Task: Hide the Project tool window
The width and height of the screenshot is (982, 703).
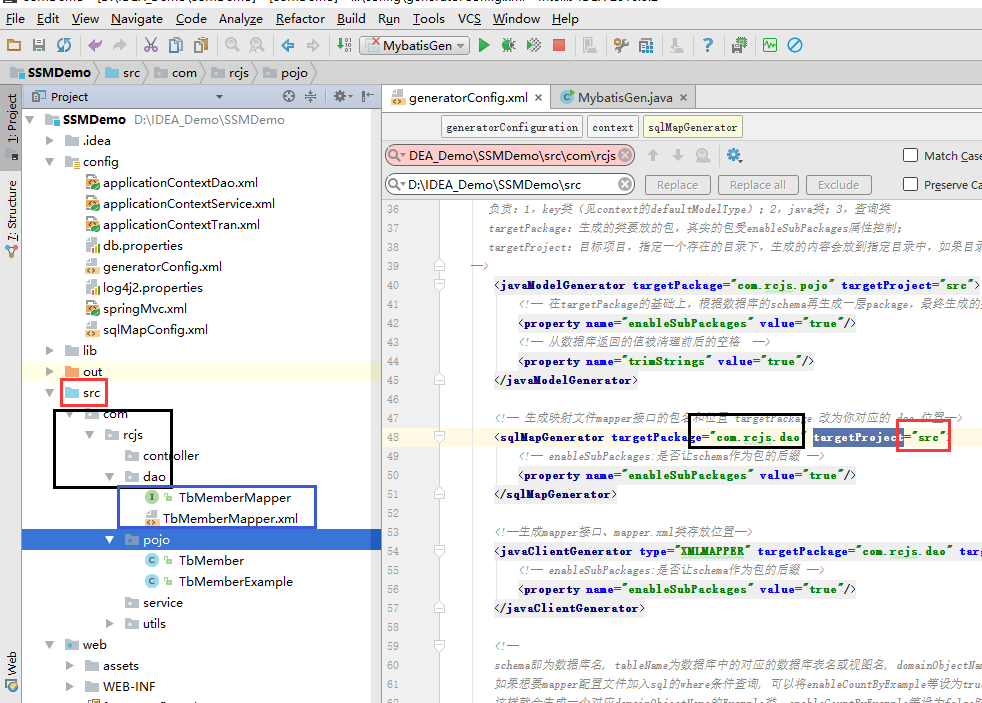Action: (x=368, y=96)
